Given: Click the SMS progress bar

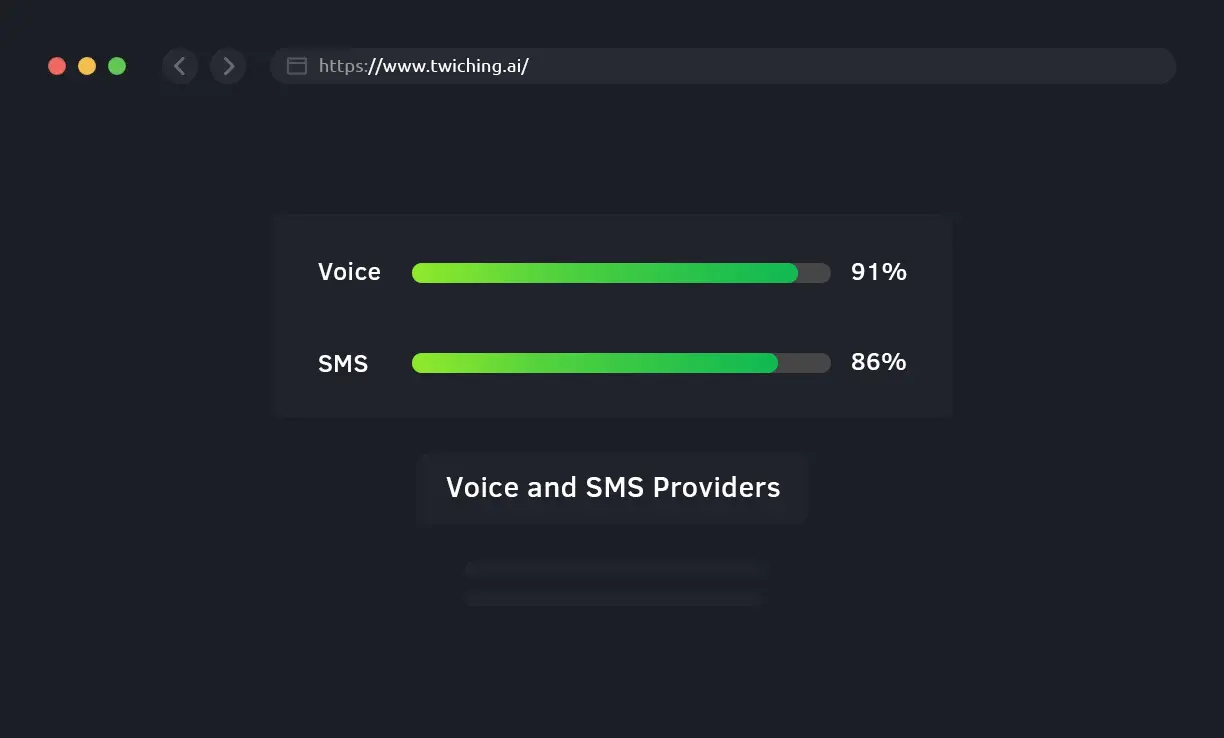Looking at the screenshot, I should coord(621,363).
